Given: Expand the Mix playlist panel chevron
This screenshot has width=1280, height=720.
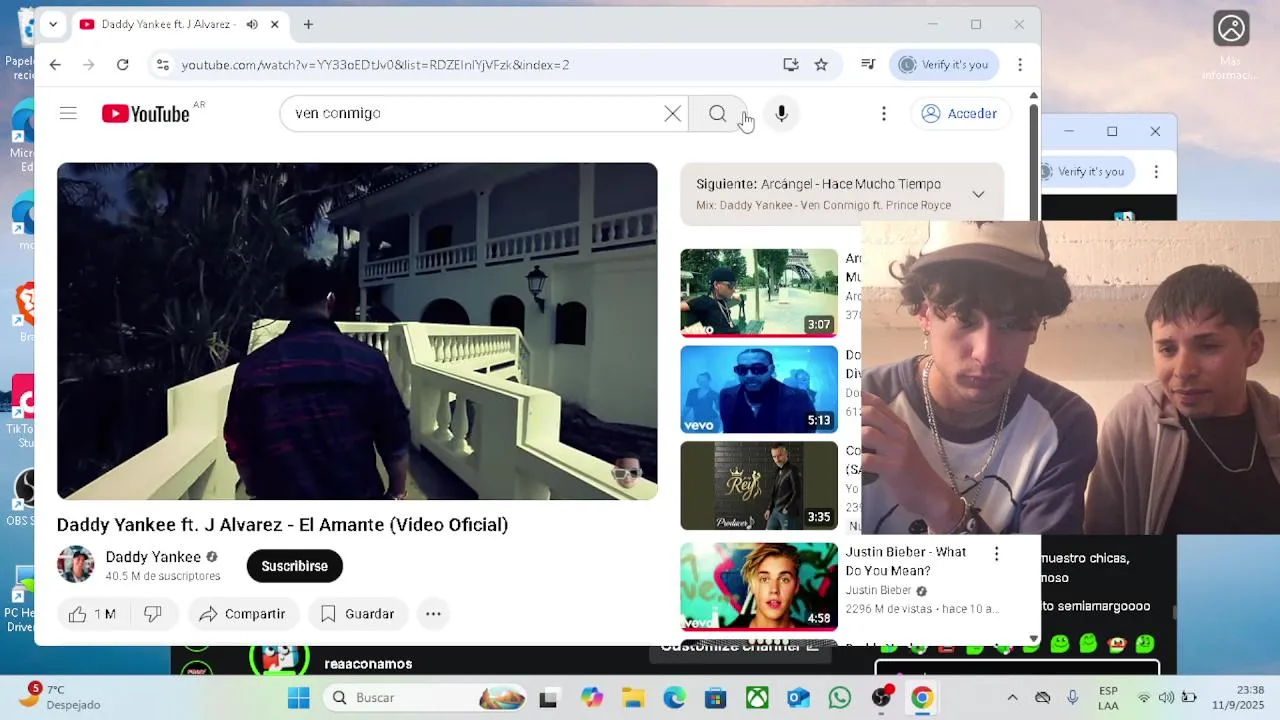Looking at the screenshot, I should pyautogui.click(x=978, y=194).
